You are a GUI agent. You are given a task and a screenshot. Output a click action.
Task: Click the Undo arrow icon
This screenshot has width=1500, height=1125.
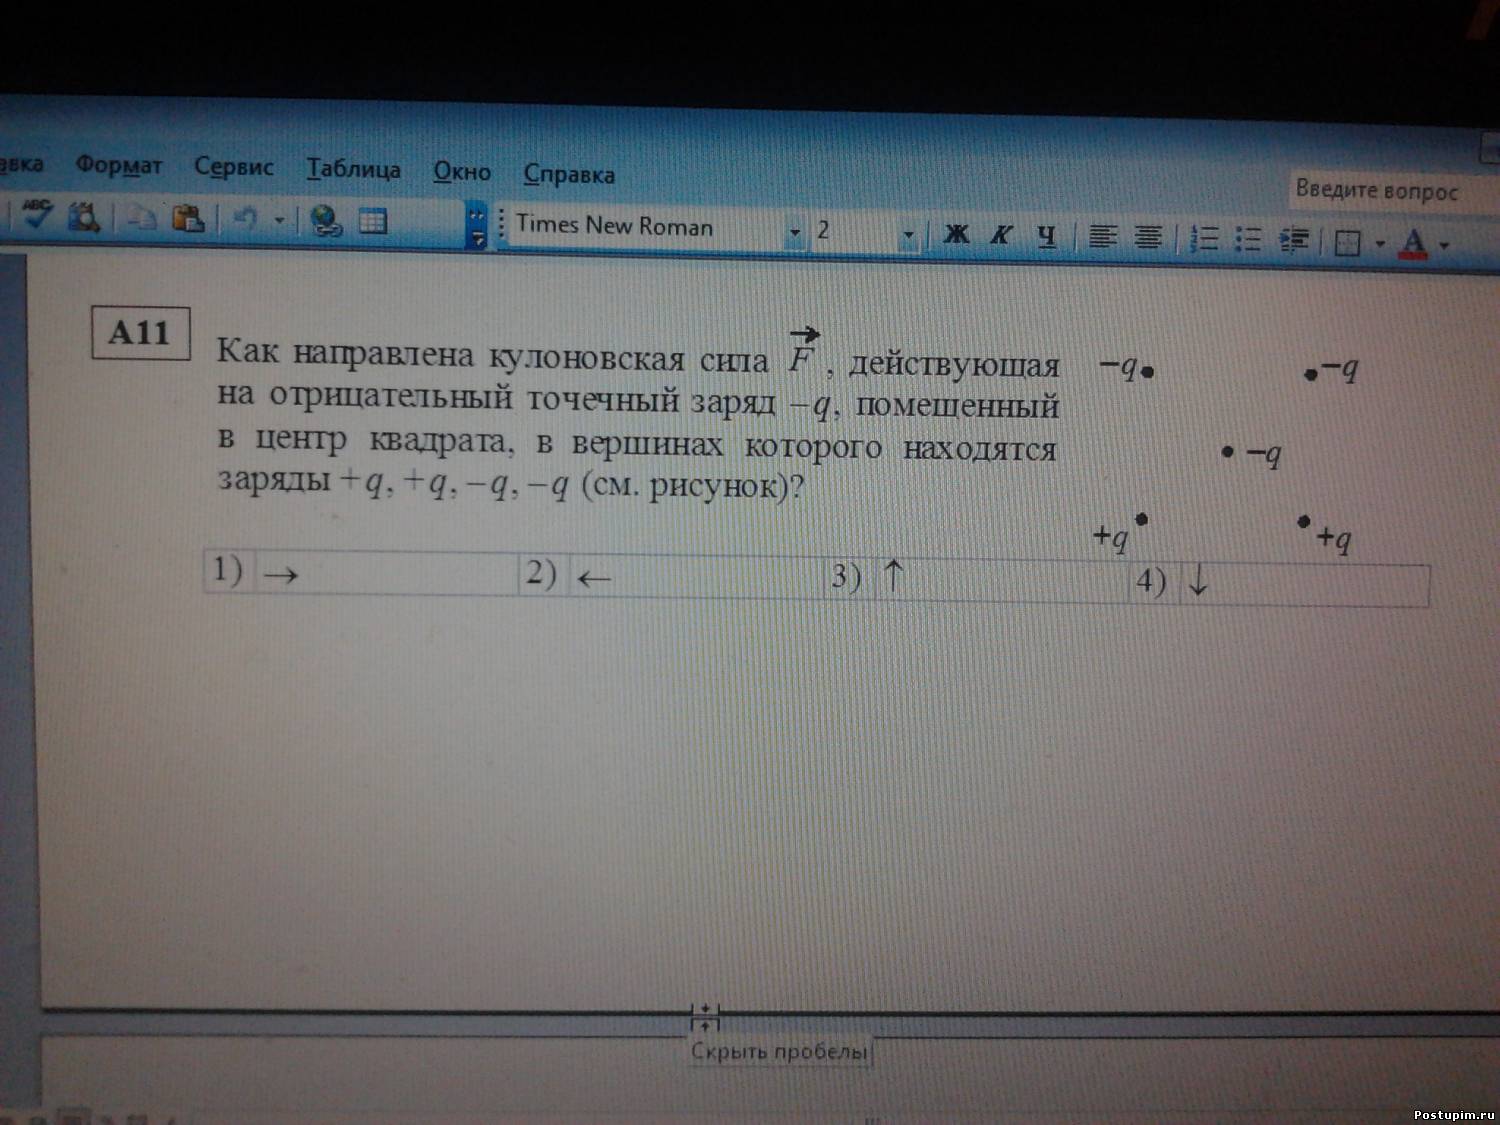[x=245, y=219]
